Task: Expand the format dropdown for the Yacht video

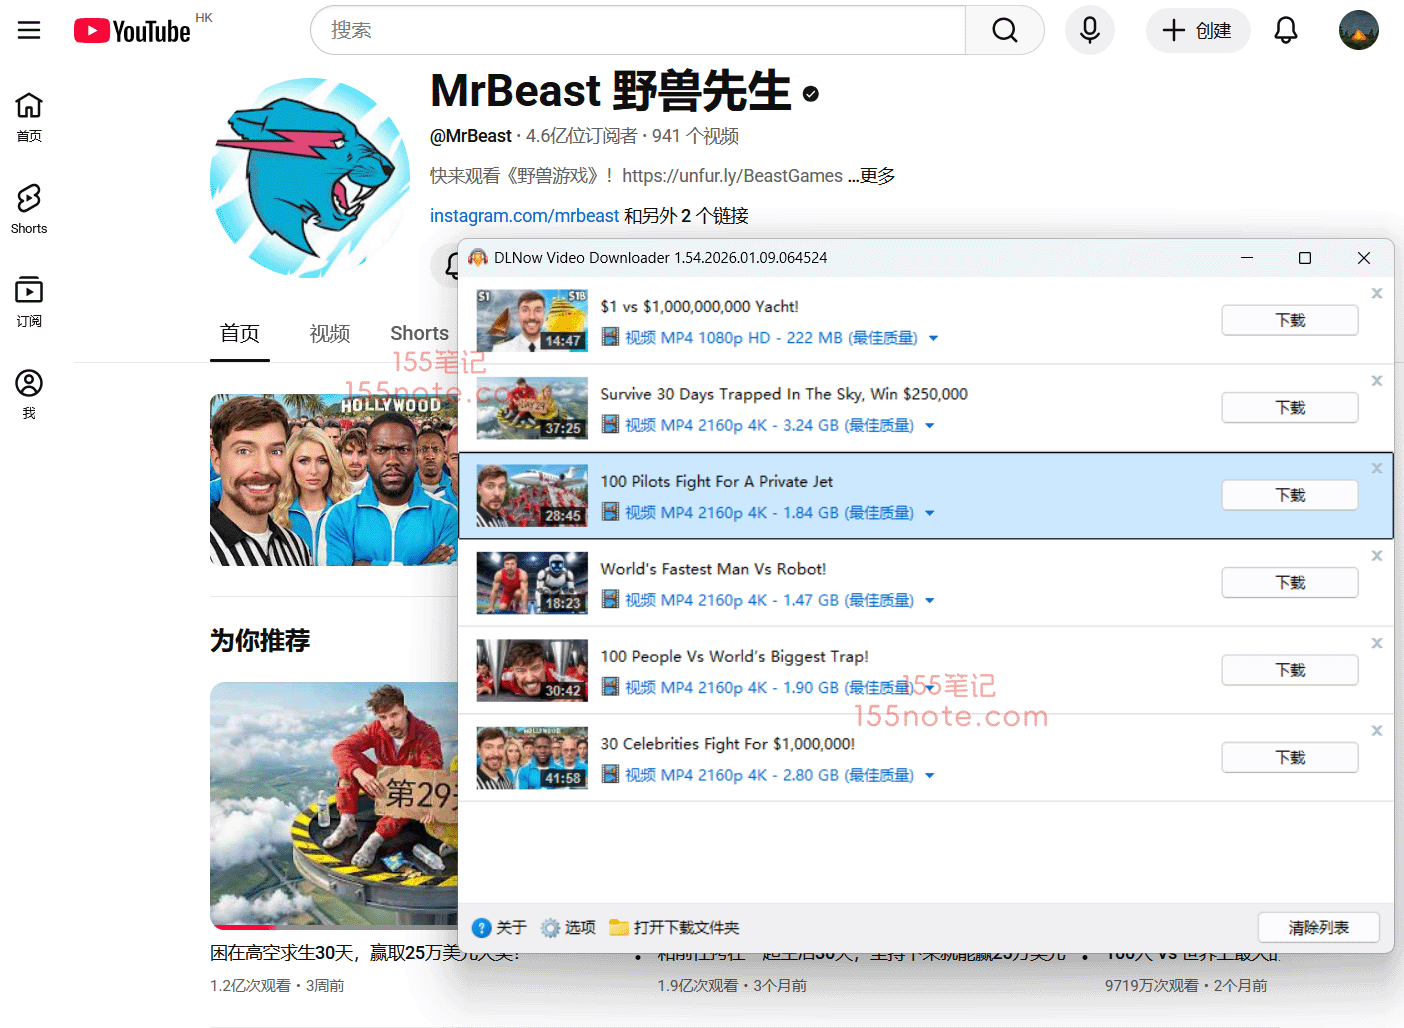Action: pos(933,339)
